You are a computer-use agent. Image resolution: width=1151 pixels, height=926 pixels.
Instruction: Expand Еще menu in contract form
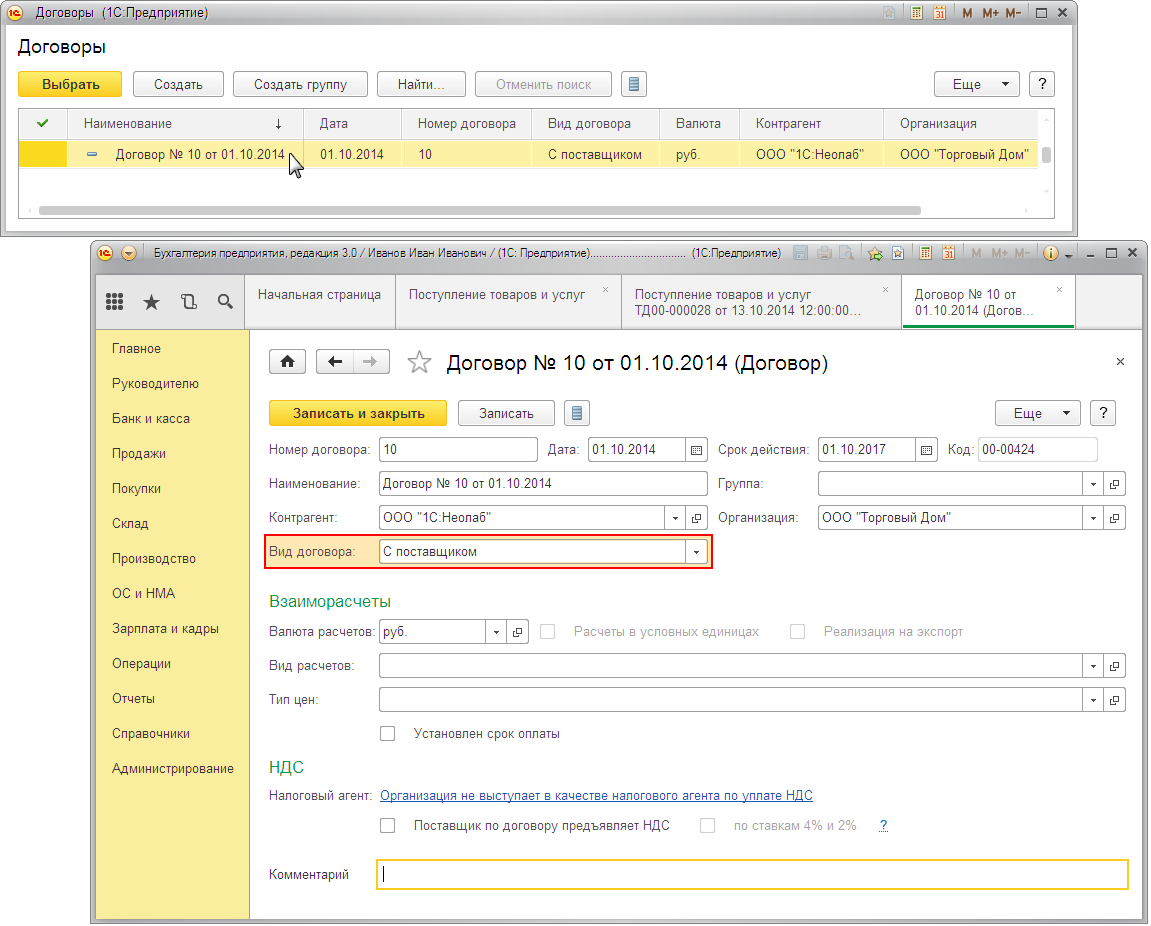(1037, 413)
